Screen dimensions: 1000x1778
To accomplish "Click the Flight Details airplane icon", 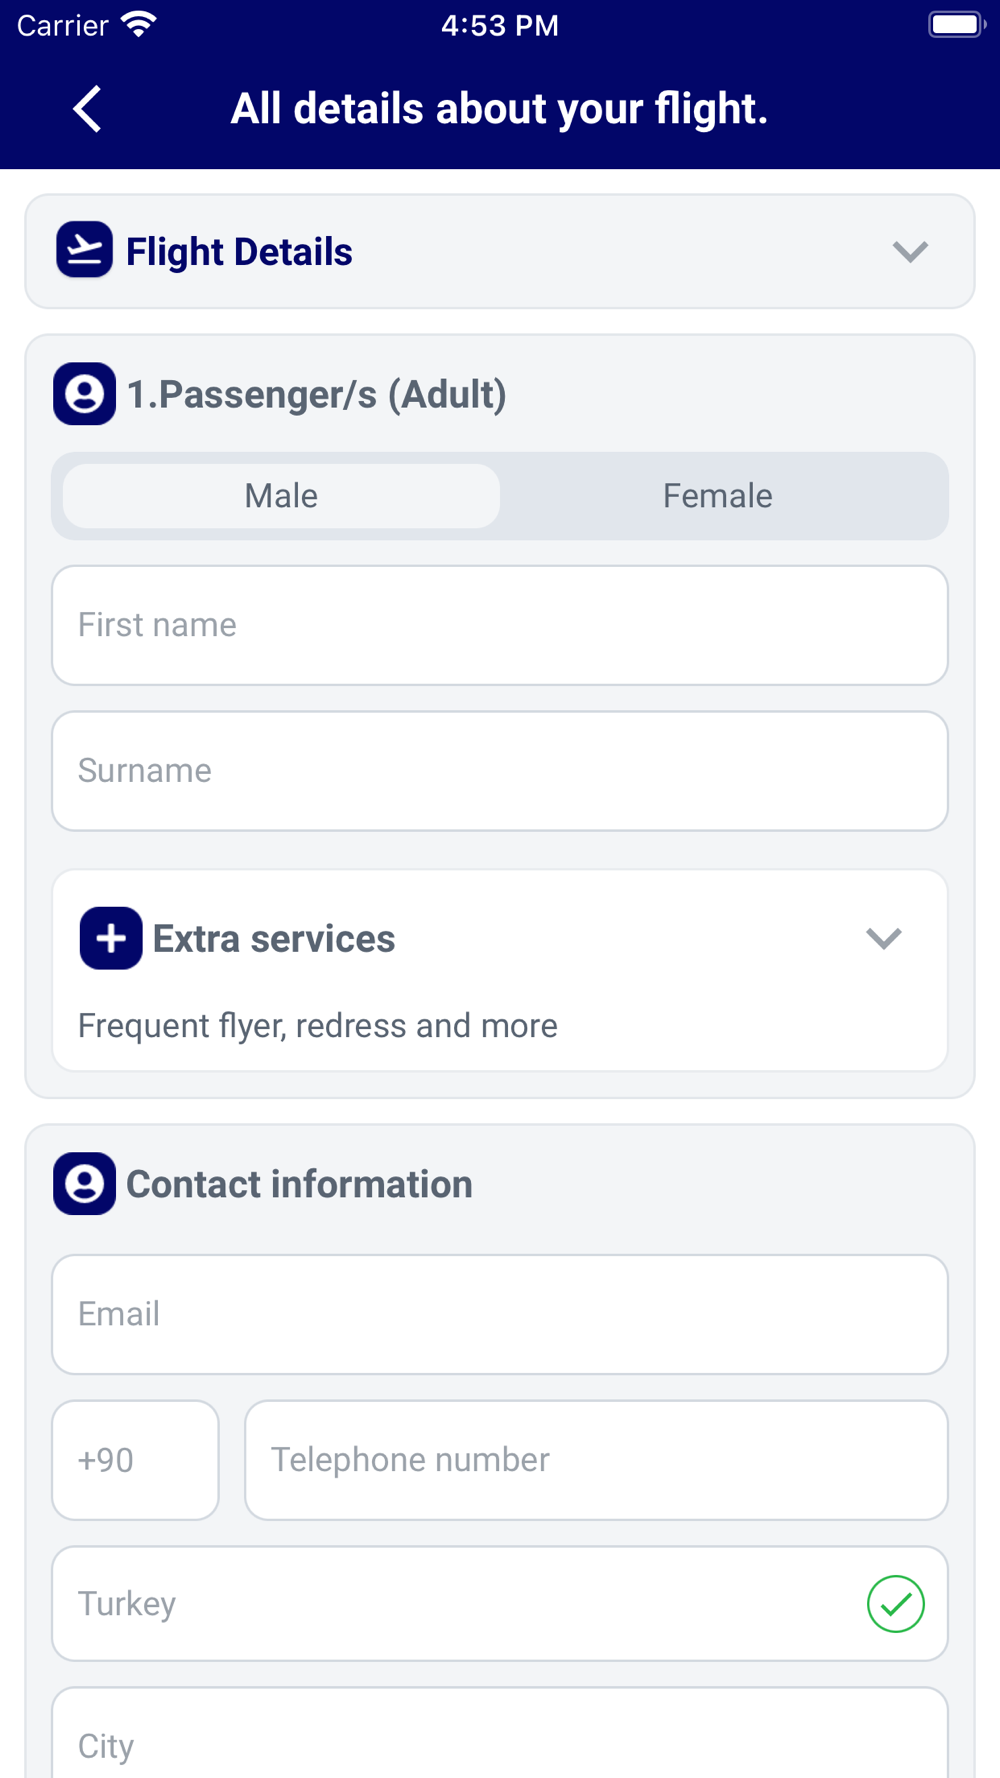I will point(84,250).
